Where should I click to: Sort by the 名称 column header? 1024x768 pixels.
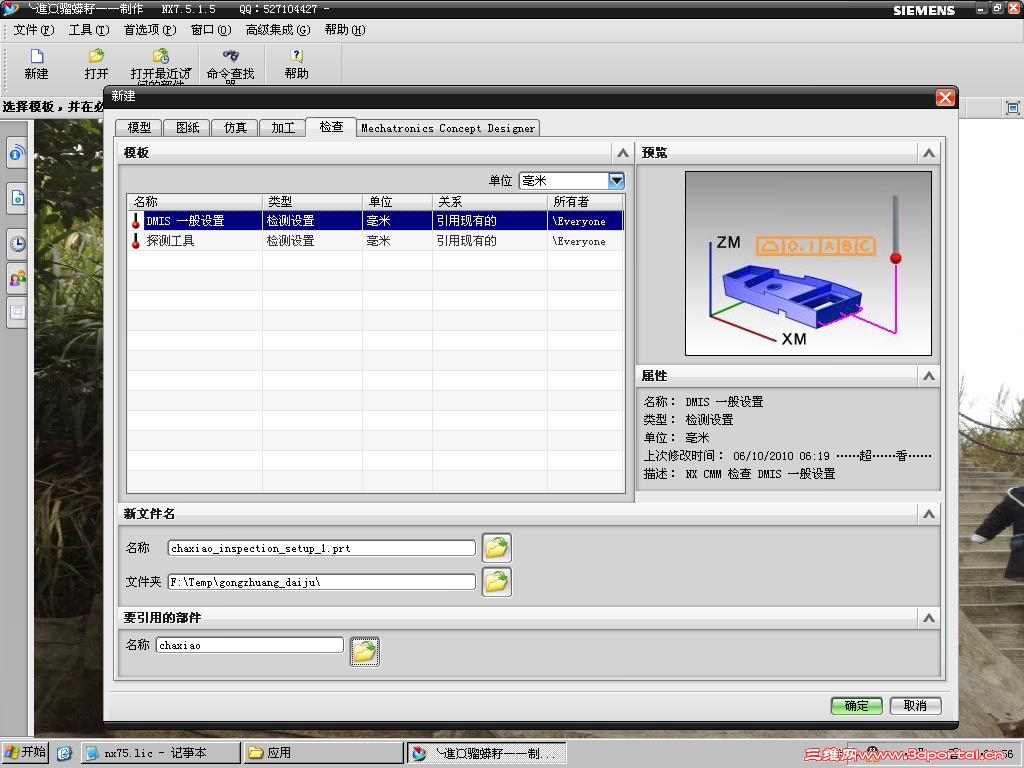click(195, 202)
